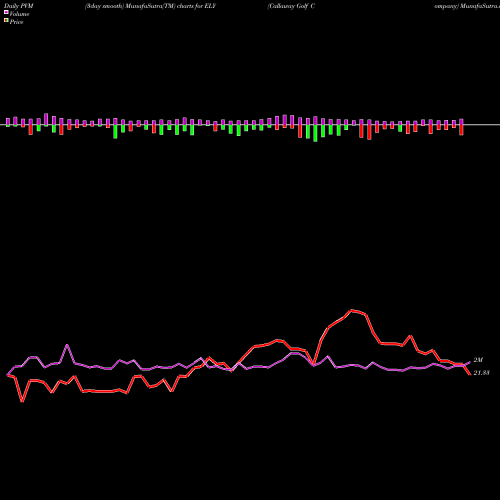Image resolution: width=500 pixels, height=500 pixels.
Task: Click the 'Volume' legend label
Action: 19,14
